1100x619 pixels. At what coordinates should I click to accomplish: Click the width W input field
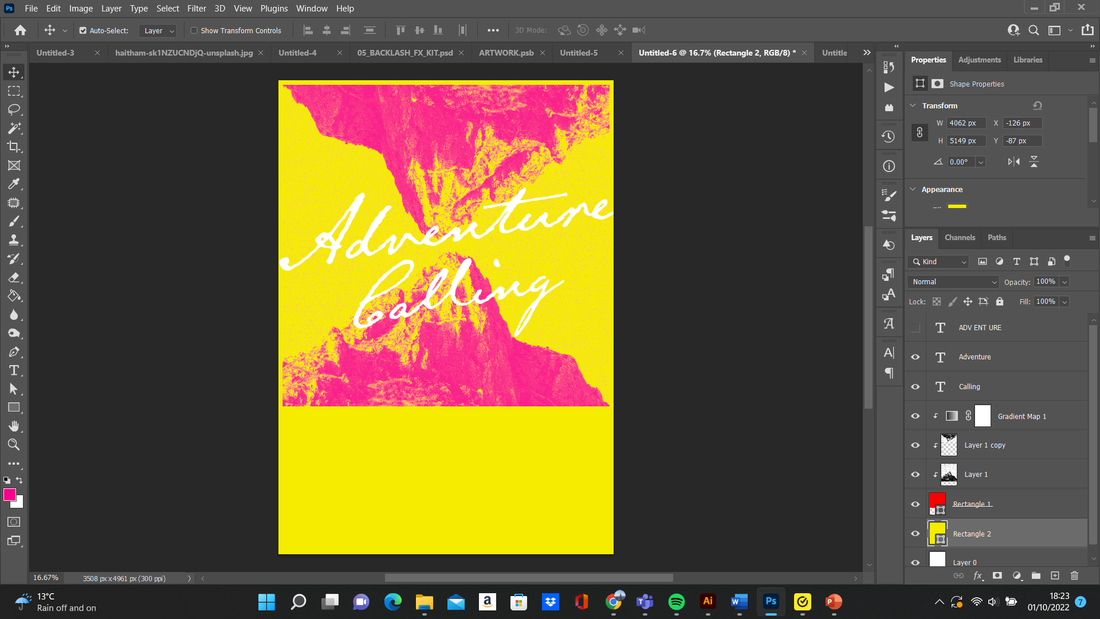pyautogui.click(x=967, y=123)
